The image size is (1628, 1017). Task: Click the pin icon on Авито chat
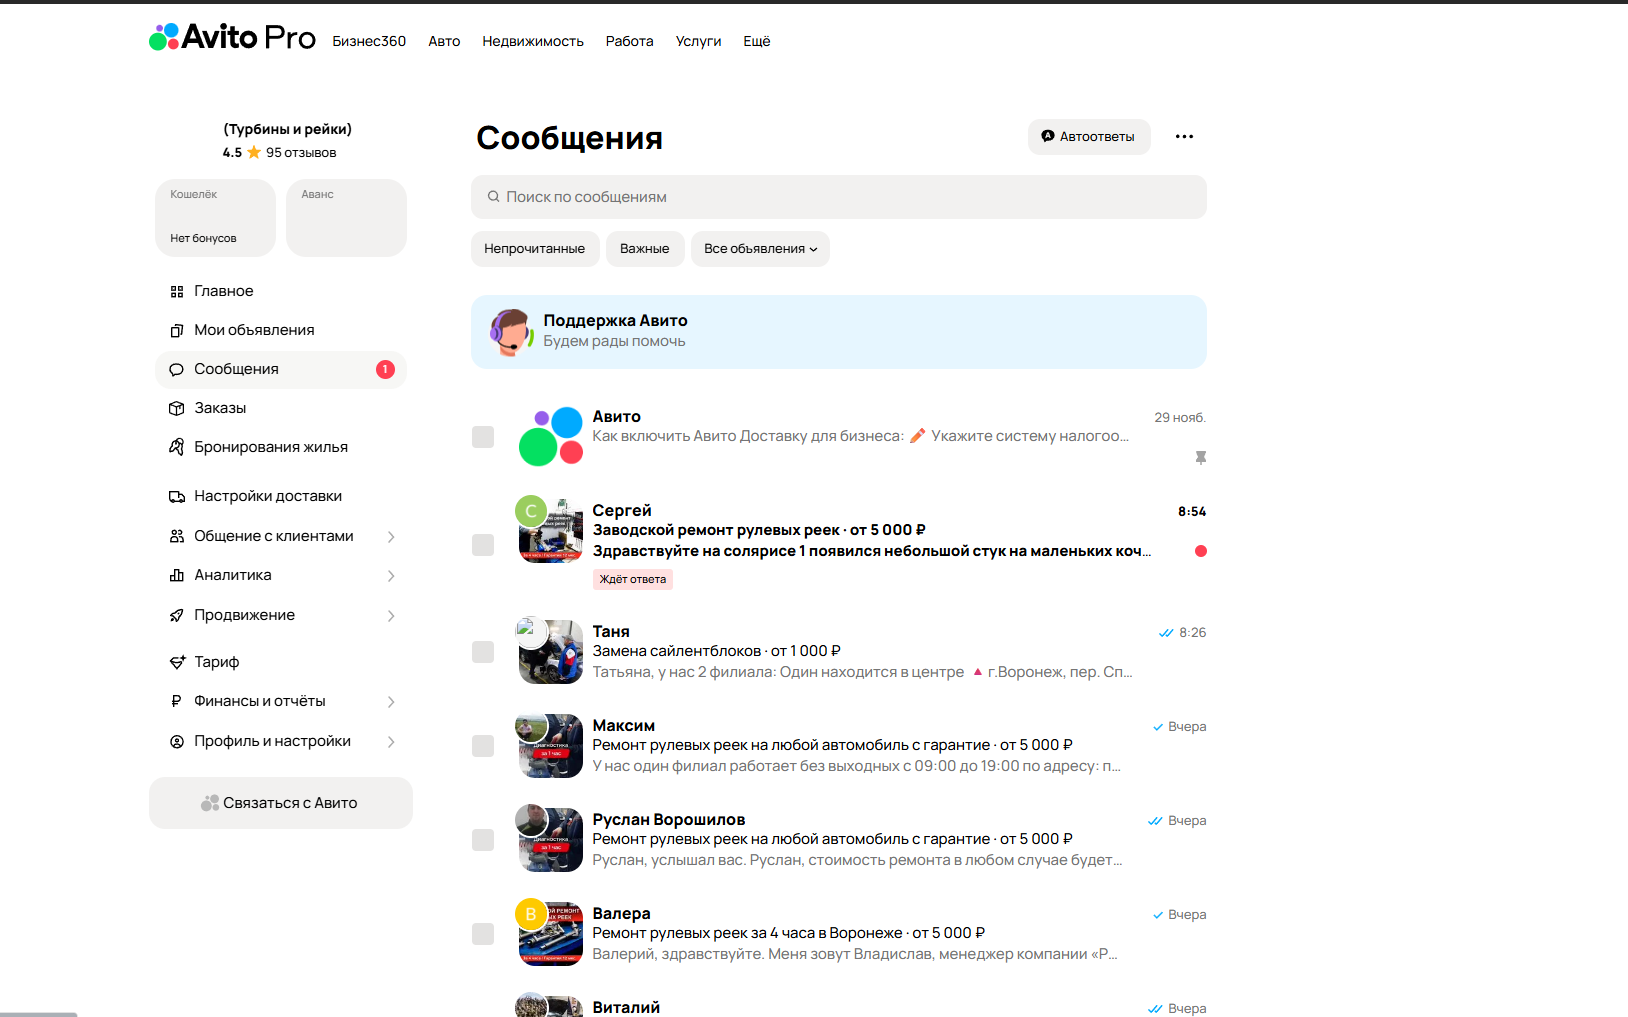[x=1201, y=458]
